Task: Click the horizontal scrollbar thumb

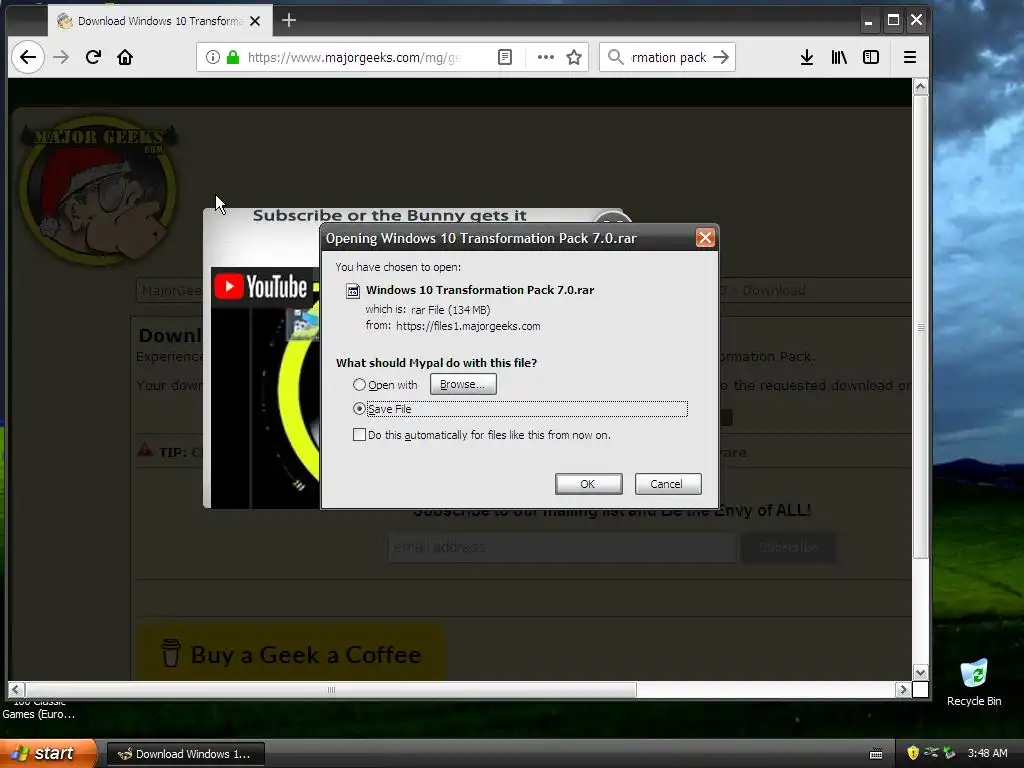Action: click(x=331, y=690)
